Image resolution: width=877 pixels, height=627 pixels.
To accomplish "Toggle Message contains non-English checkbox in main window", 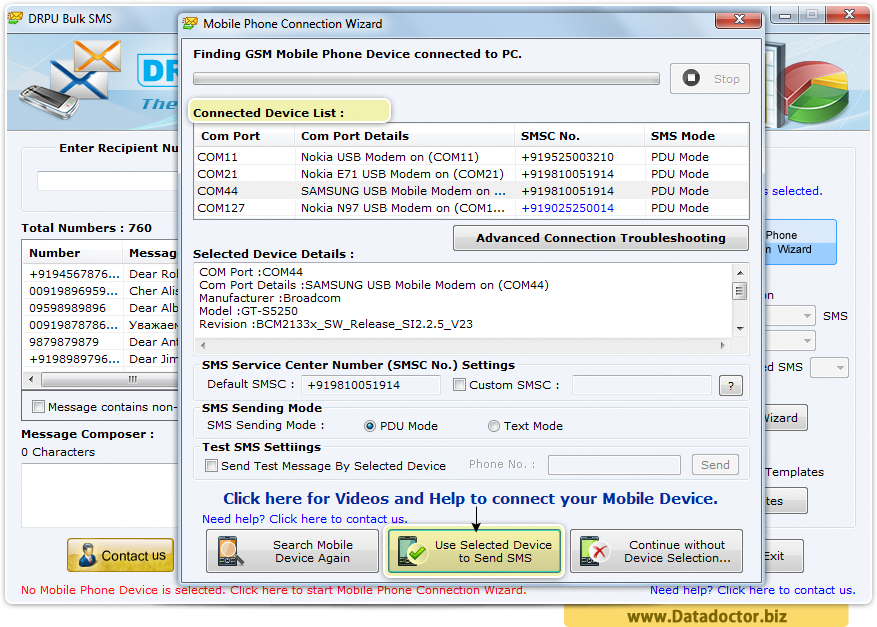I will (38, 407).
